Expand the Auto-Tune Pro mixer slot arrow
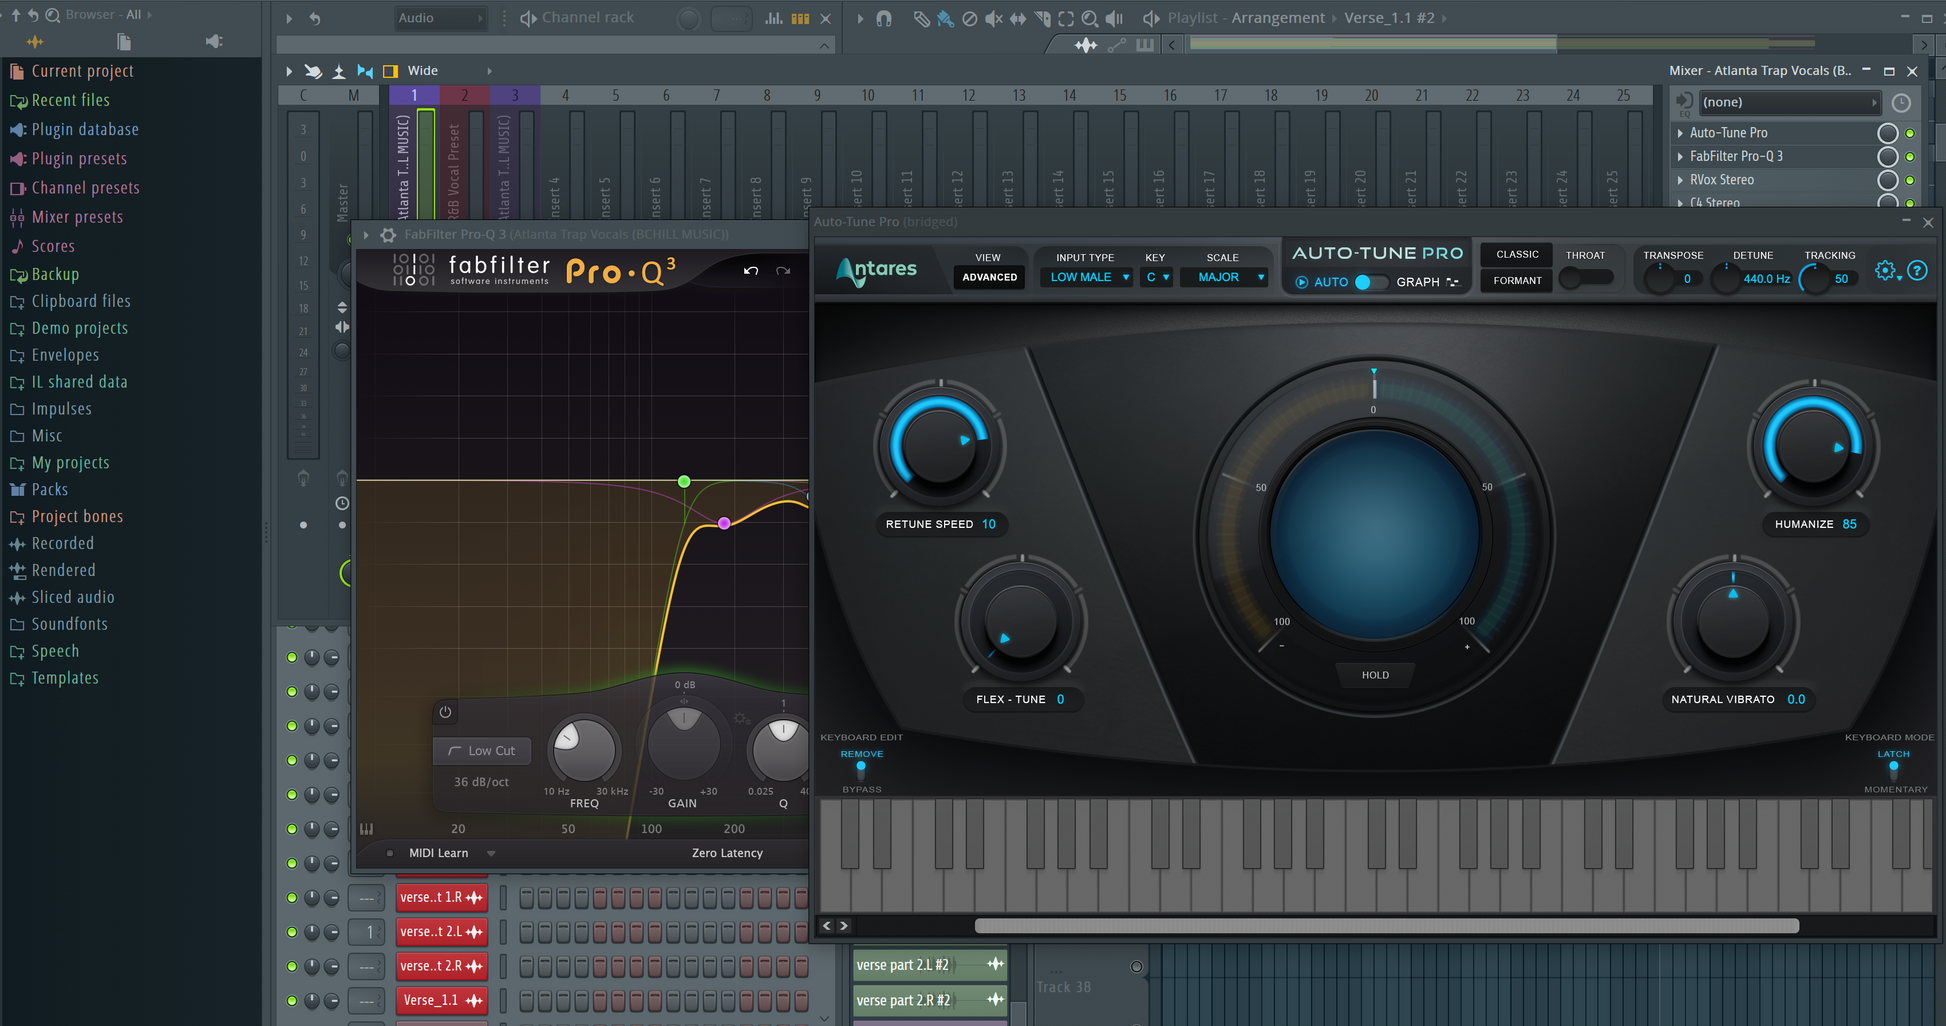1946x1026 pixels. [1680, 133]
